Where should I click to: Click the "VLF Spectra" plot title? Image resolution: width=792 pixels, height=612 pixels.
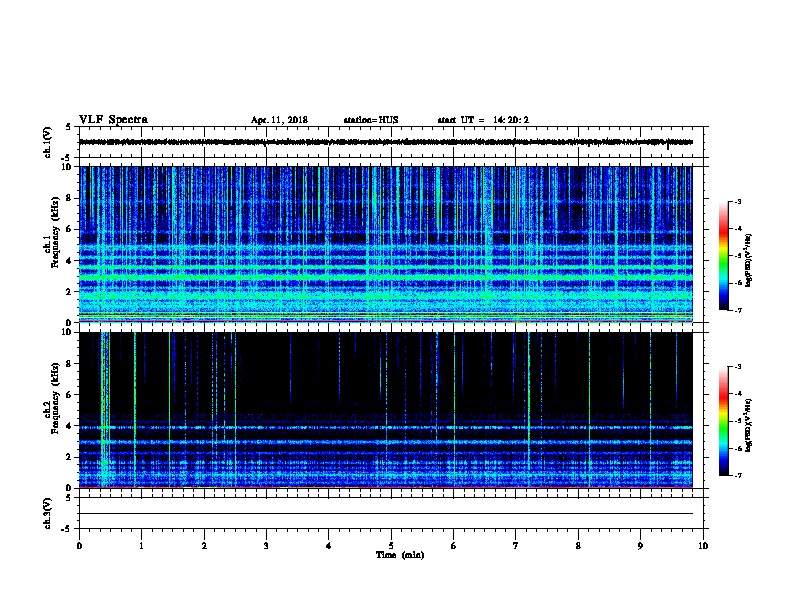click(x=113, y=120)
